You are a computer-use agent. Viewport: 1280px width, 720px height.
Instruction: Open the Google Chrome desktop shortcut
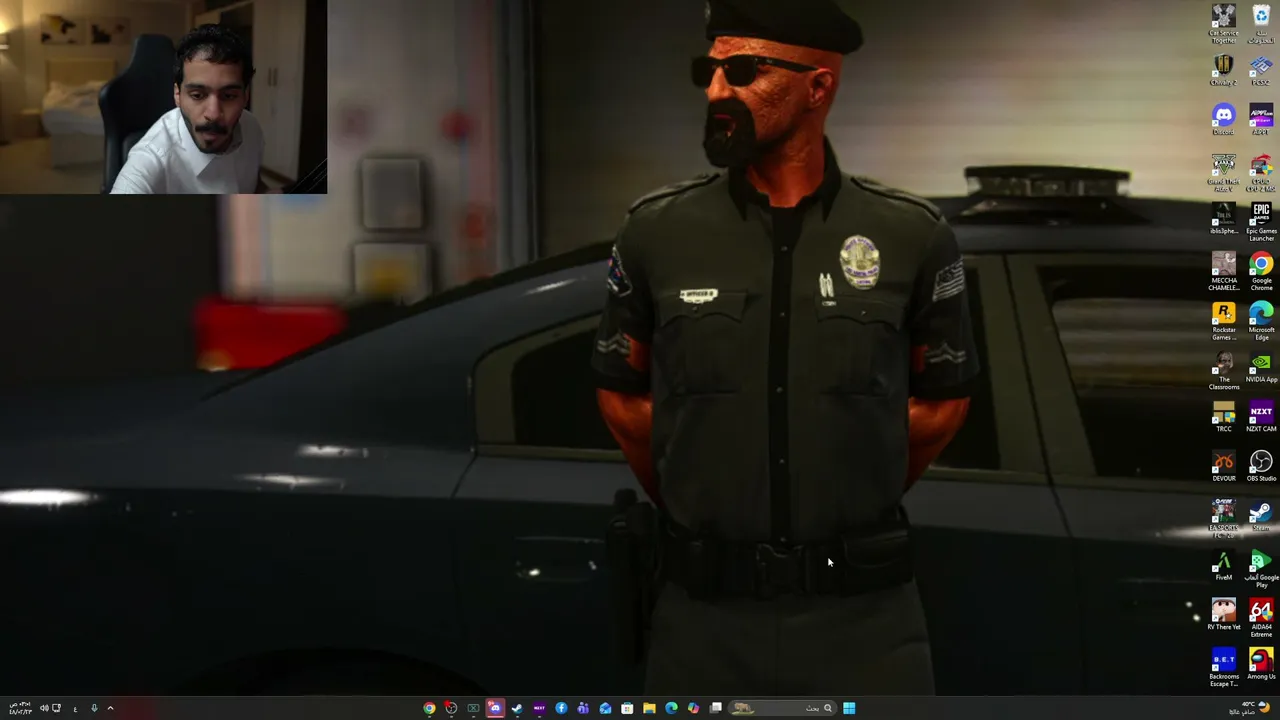tap(1261, 272)
